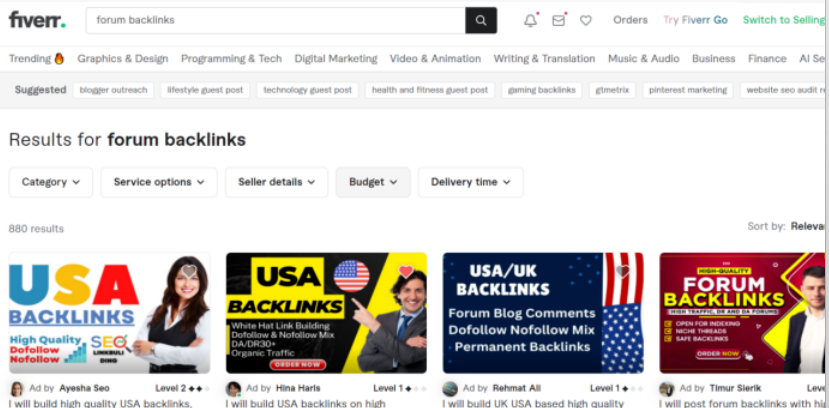Image resolution: width=829 pixels, height=408 pixels.
Task: Toggle heart on Hina Haris's gig
Action: coord(405,271)
